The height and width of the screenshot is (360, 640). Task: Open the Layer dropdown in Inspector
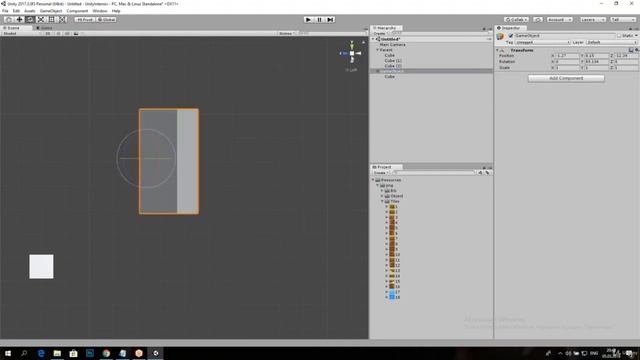pos(611,42)
